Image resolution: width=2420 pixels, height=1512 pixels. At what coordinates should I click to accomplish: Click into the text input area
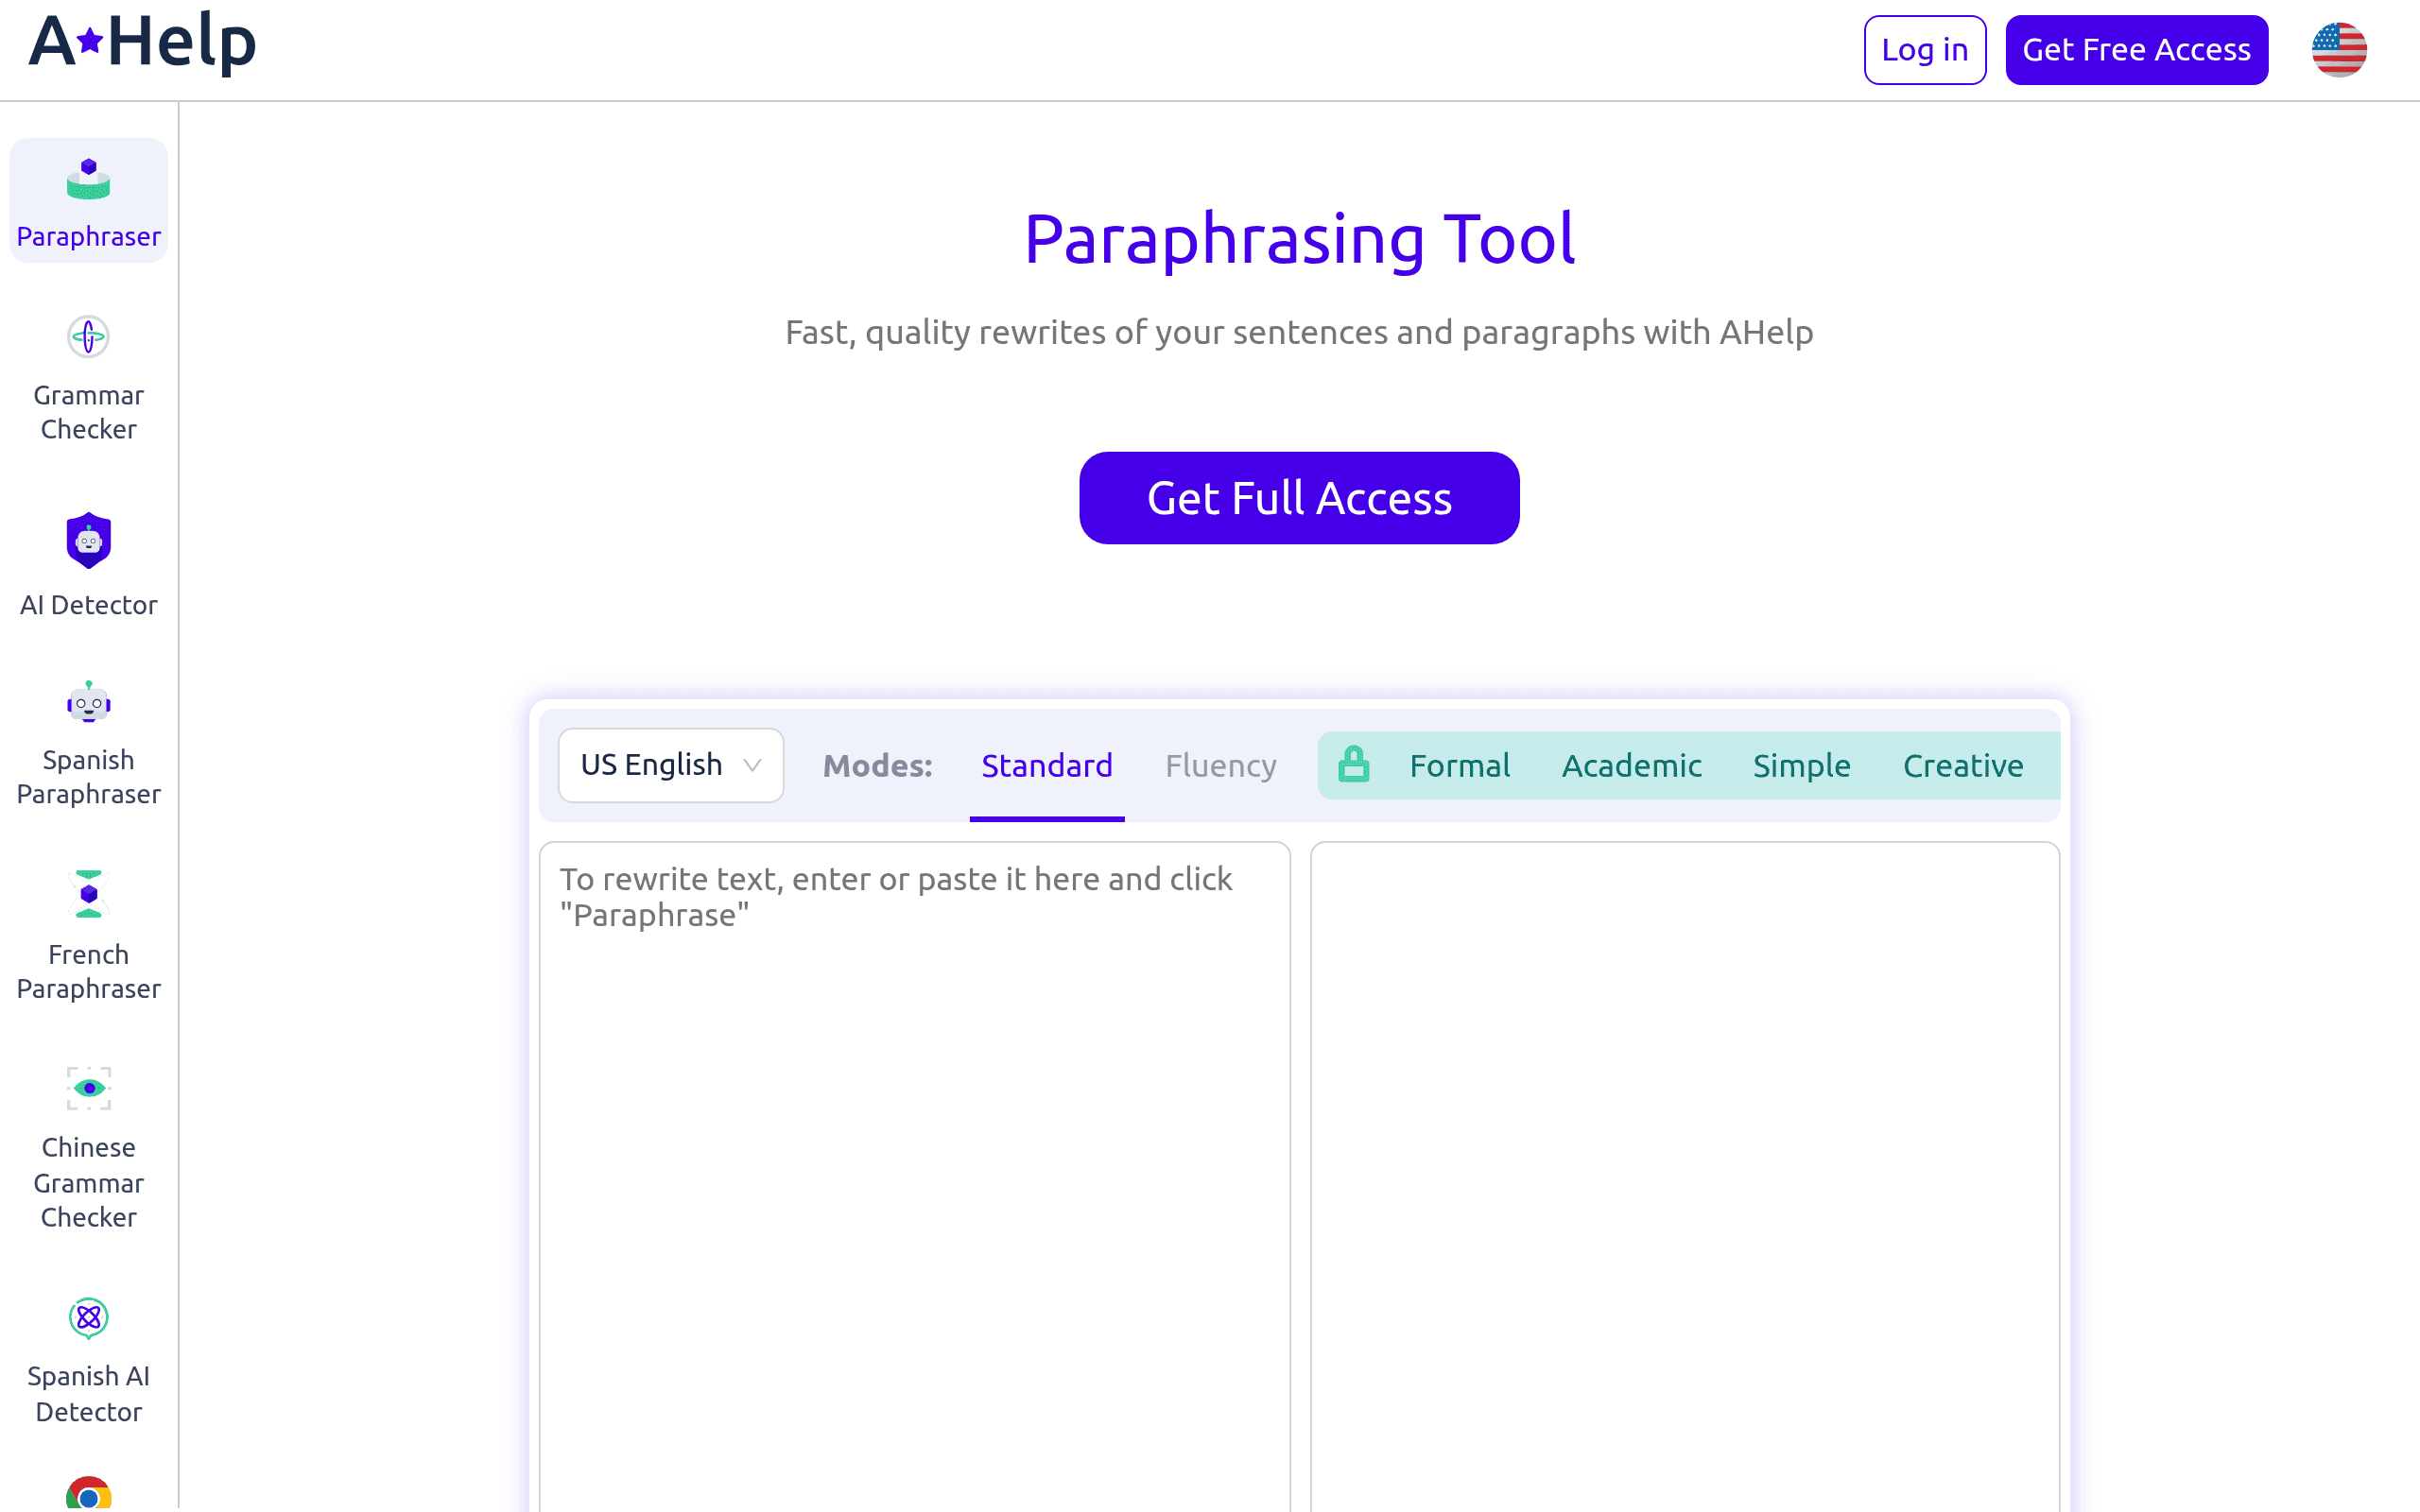point(914,1176)
